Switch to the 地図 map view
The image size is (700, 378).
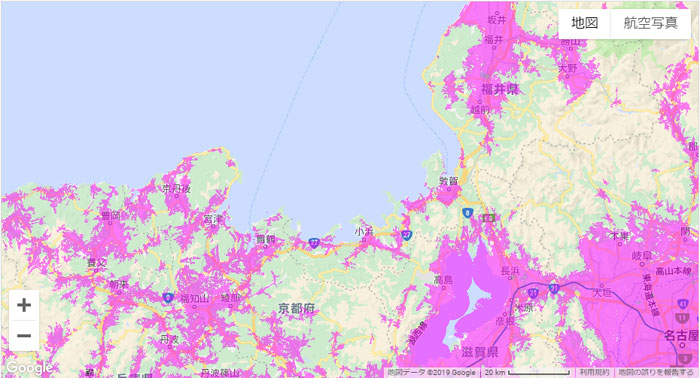(584, 23)
